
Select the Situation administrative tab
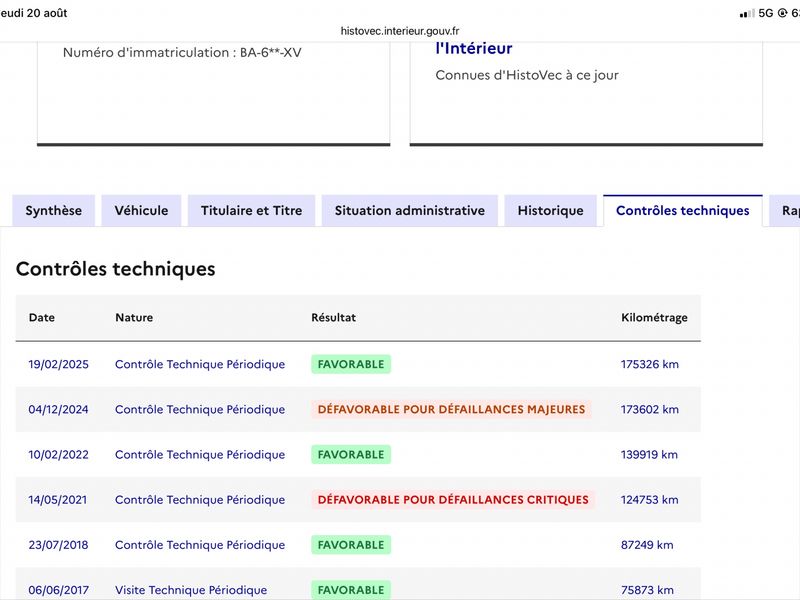410,211
